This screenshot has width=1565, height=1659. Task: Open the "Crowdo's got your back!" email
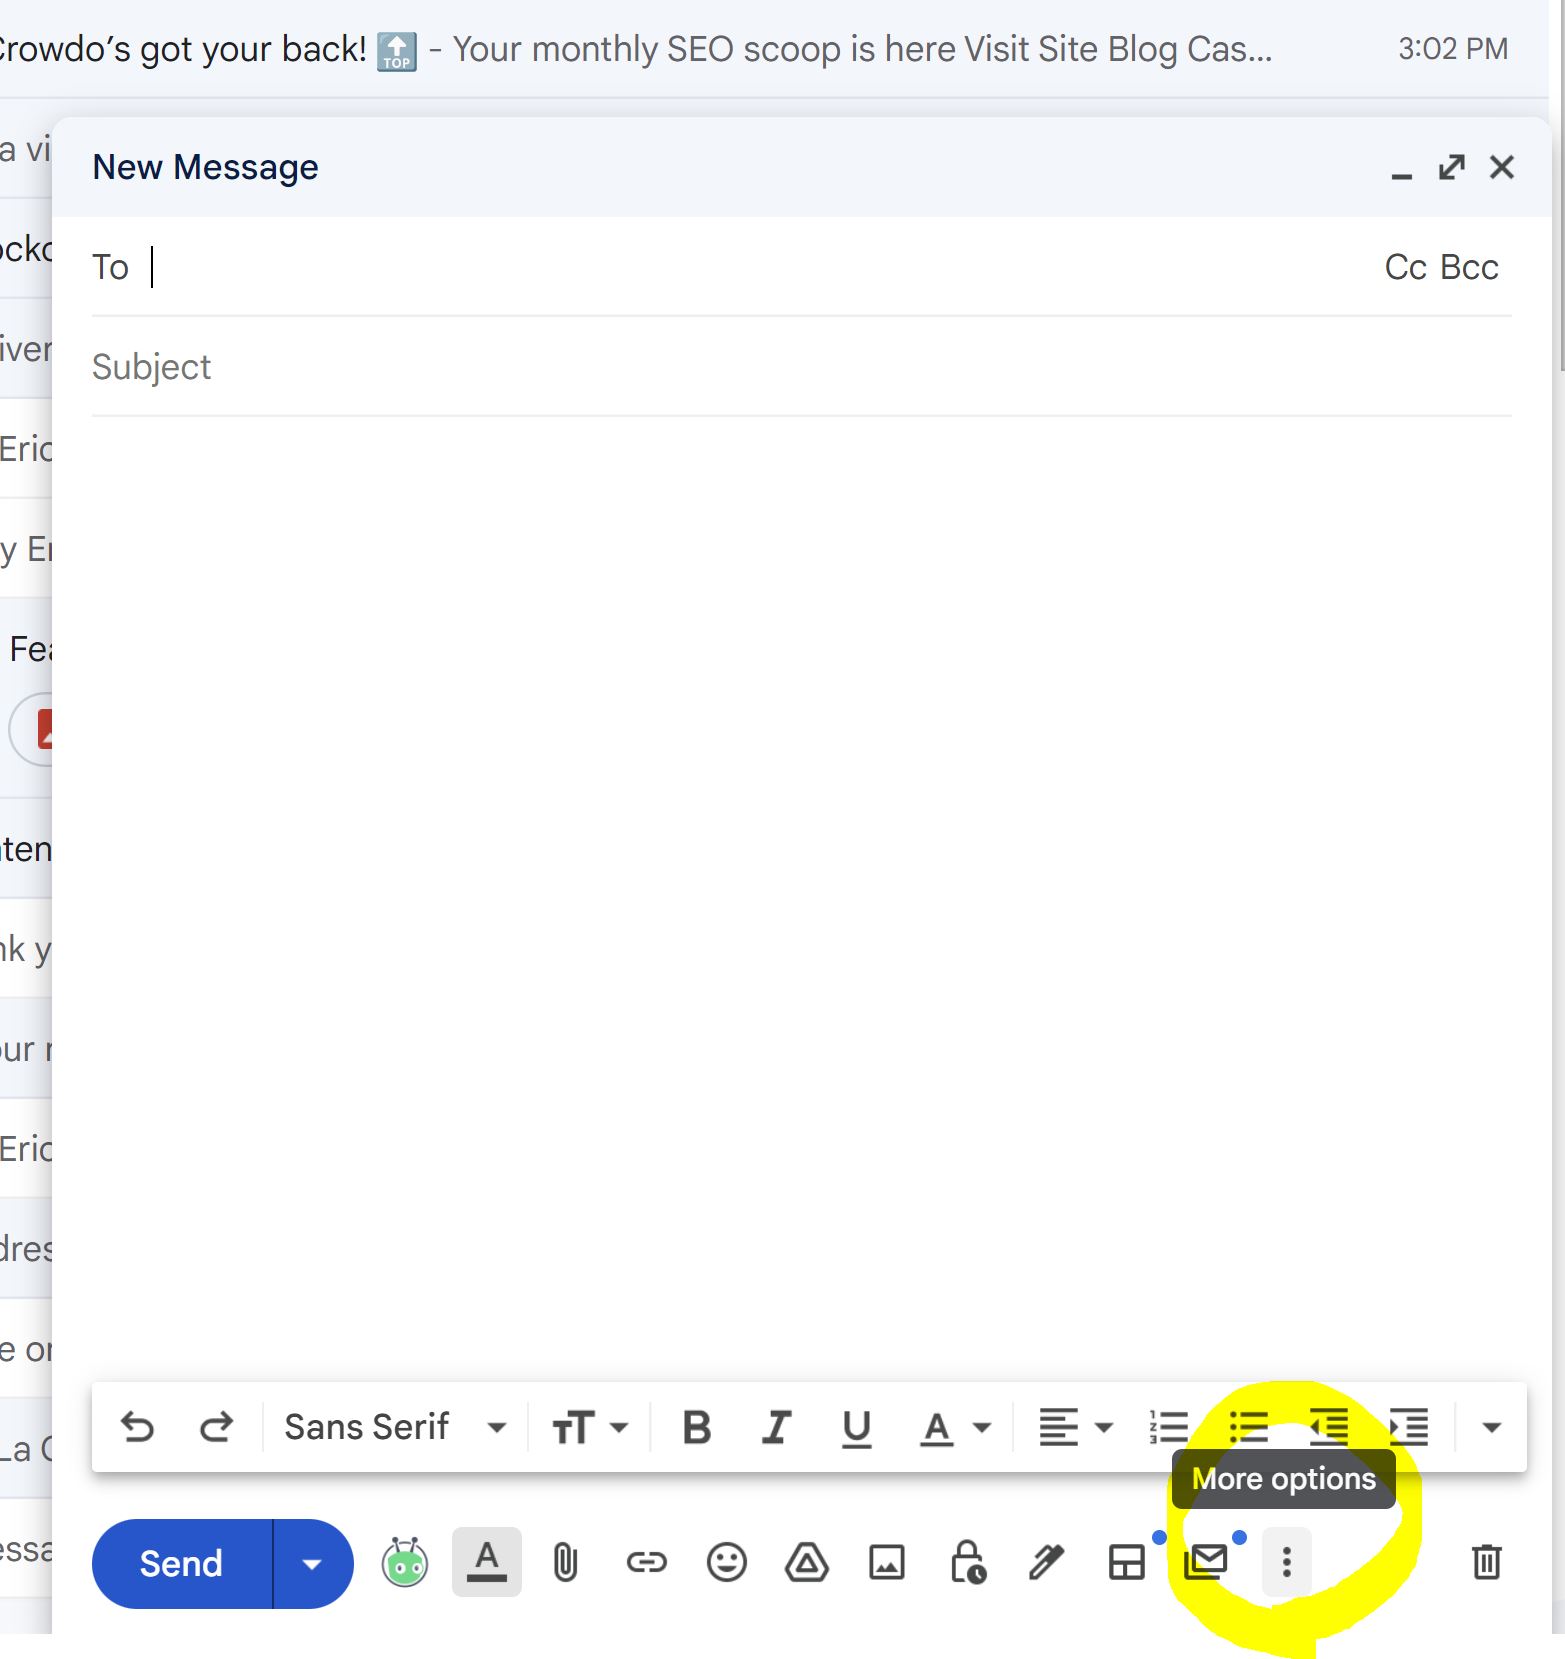click(x=775, y=49)
